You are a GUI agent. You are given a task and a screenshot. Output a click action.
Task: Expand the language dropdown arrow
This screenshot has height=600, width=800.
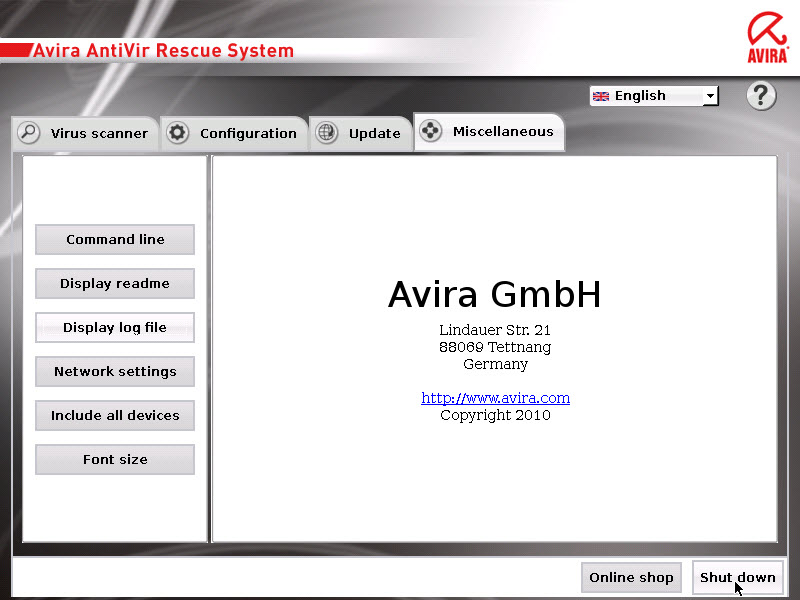click(x=710, y=96)
